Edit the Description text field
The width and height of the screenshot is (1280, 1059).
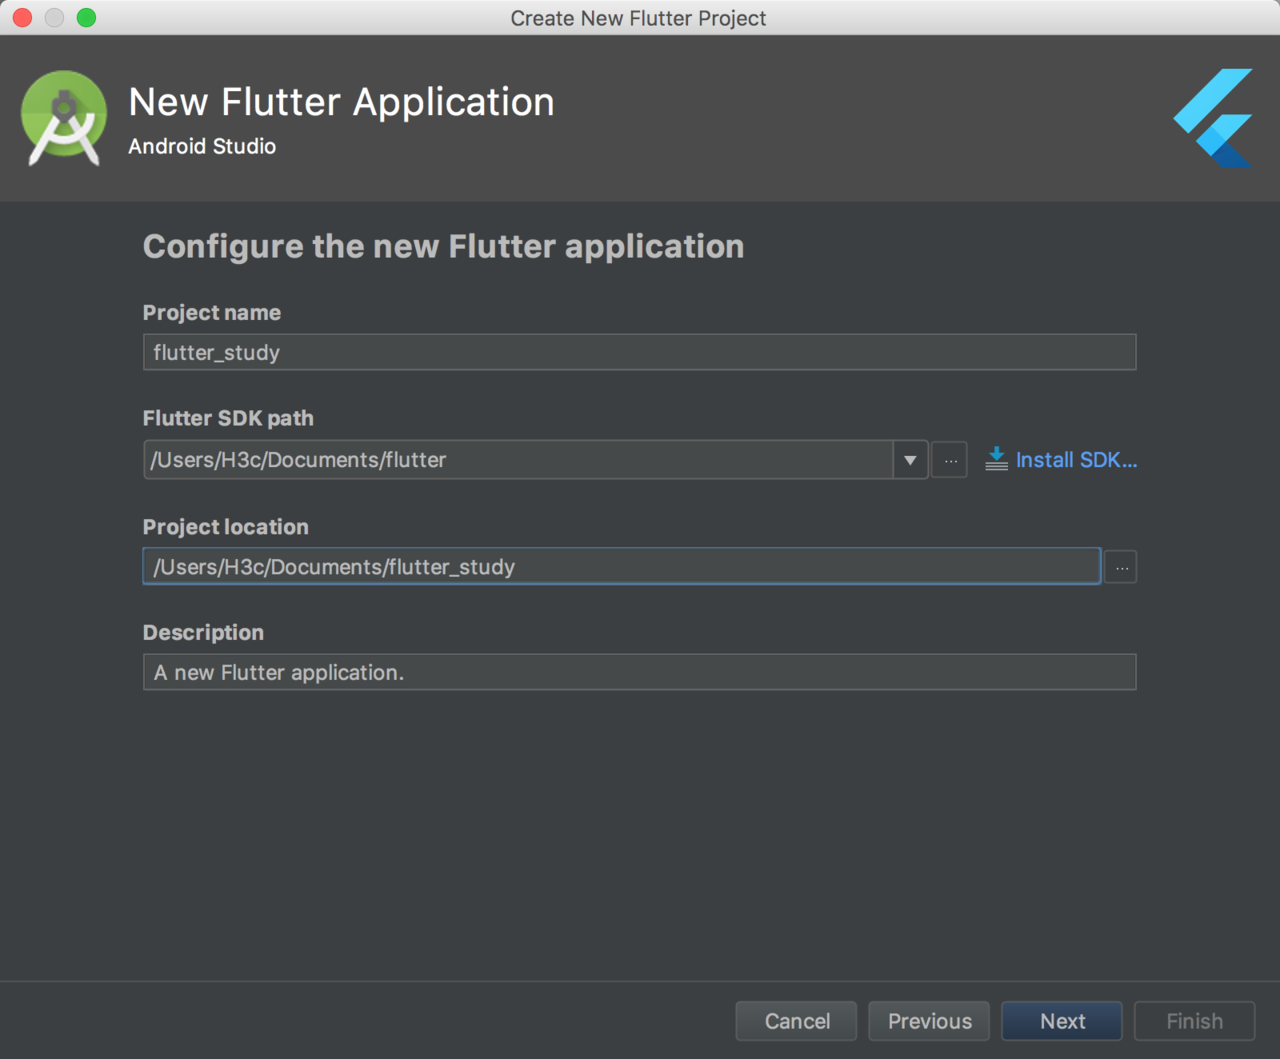click(x=639, y=672)
